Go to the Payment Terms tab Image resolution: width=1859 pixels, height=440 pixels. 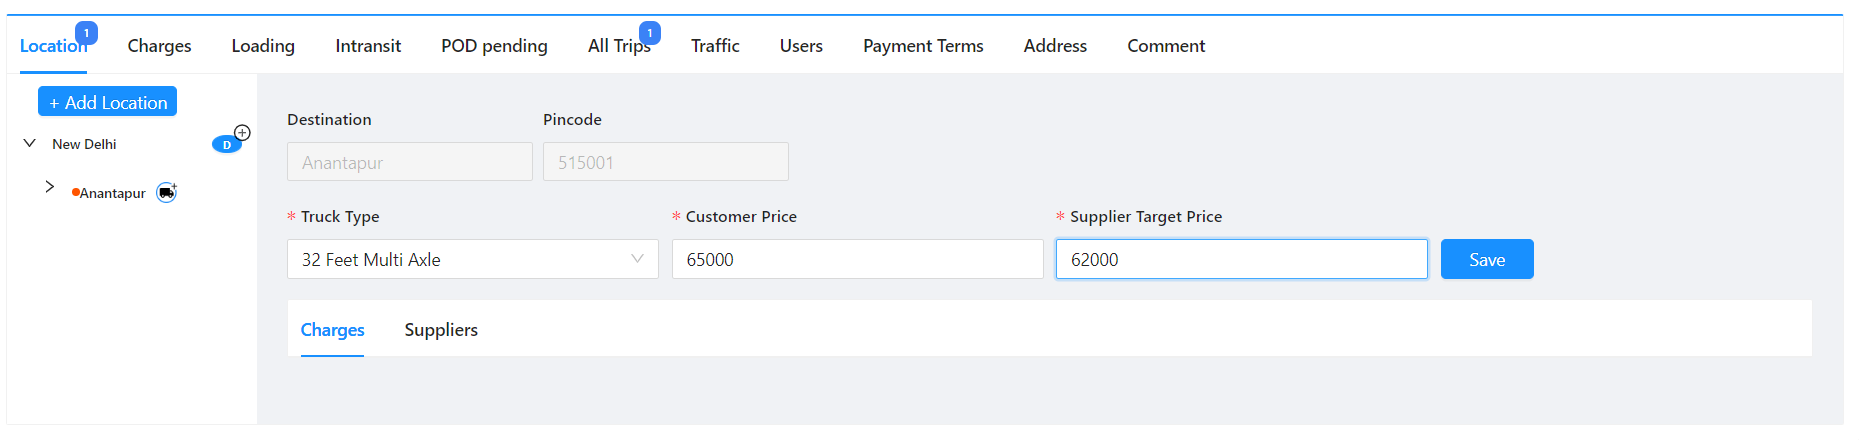click(923, 46)
